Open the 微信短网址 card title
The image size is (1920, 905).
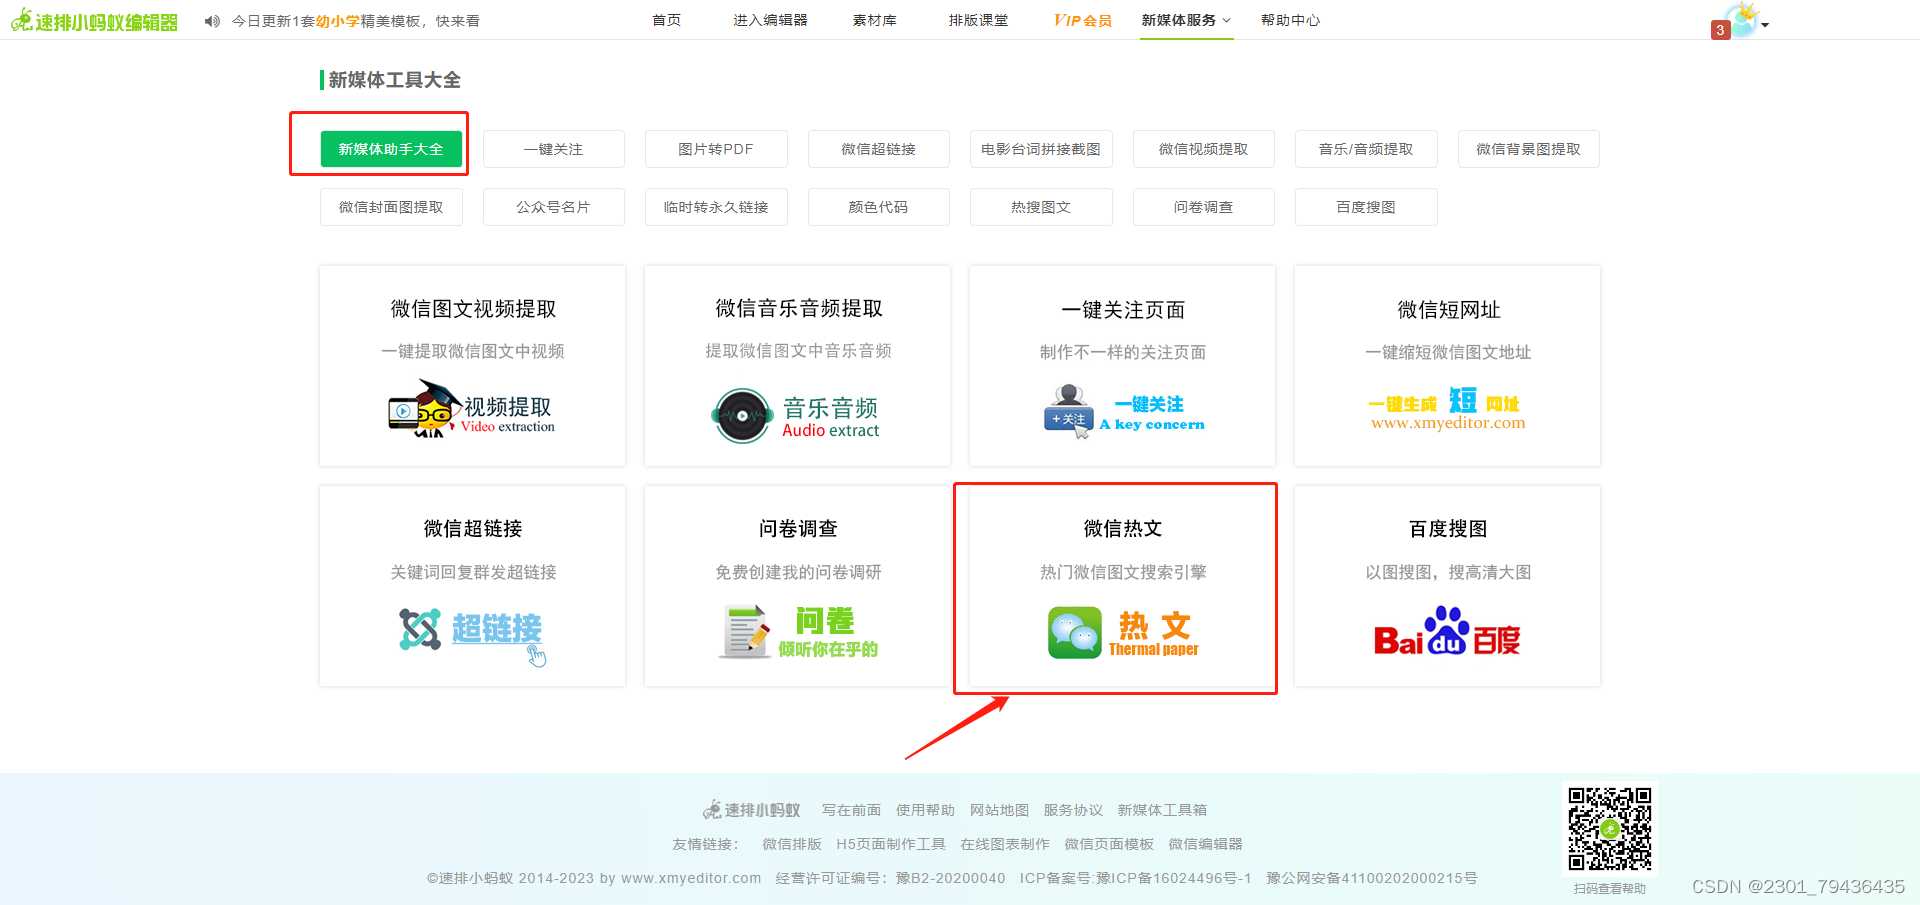(1448, 310)
